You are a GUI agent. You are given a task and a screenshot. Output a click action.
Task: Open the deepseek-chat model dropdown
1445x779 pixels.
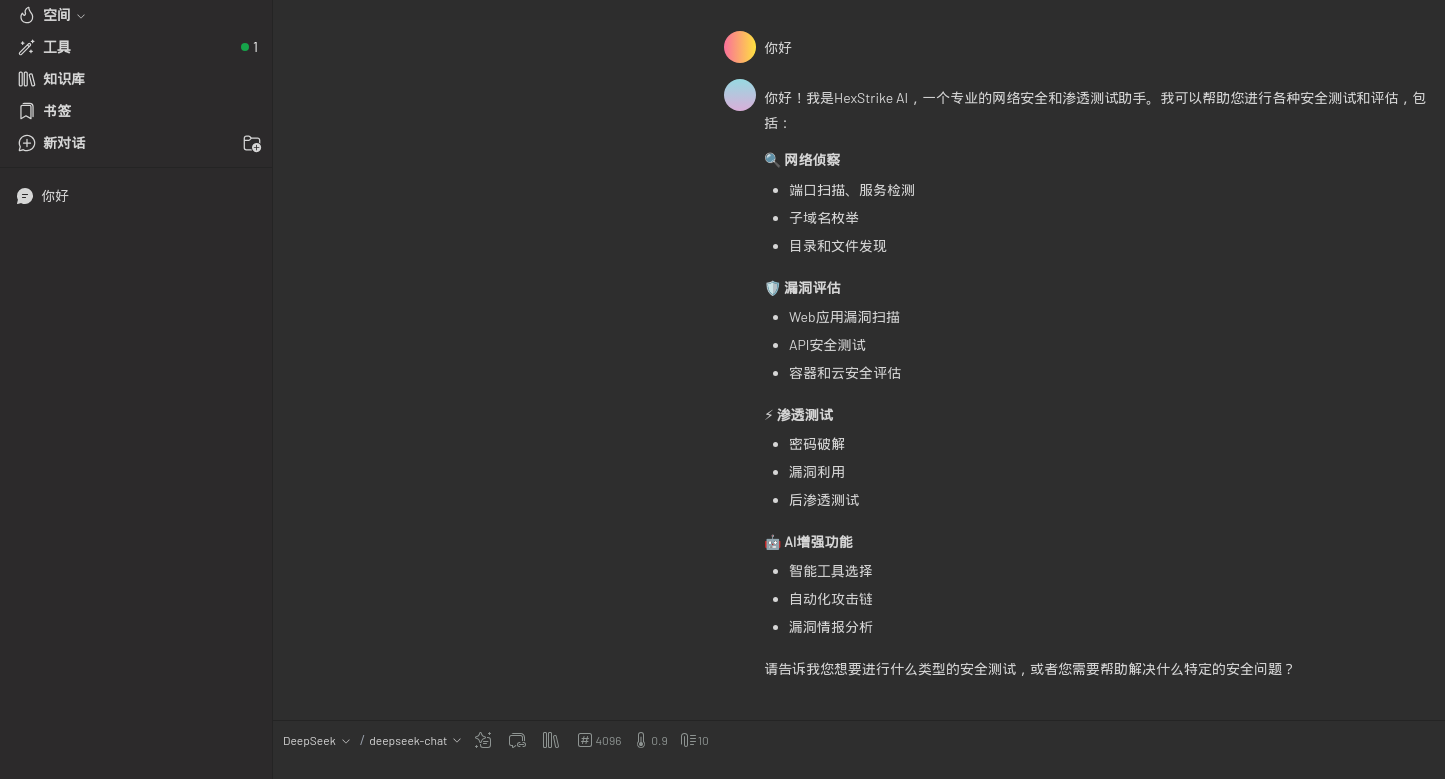click(x=414, y=741)
